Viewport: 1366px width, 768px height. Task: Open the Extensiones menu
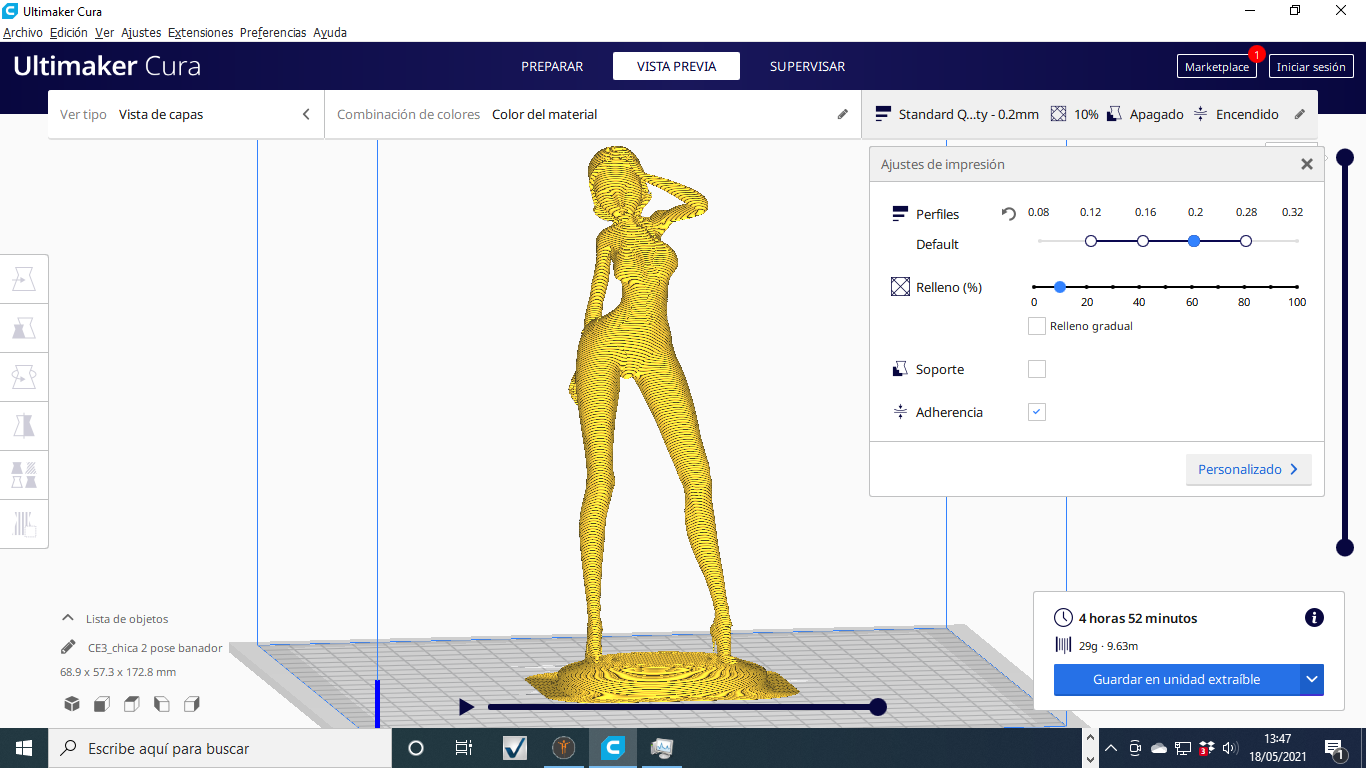(x=201, y=32)
